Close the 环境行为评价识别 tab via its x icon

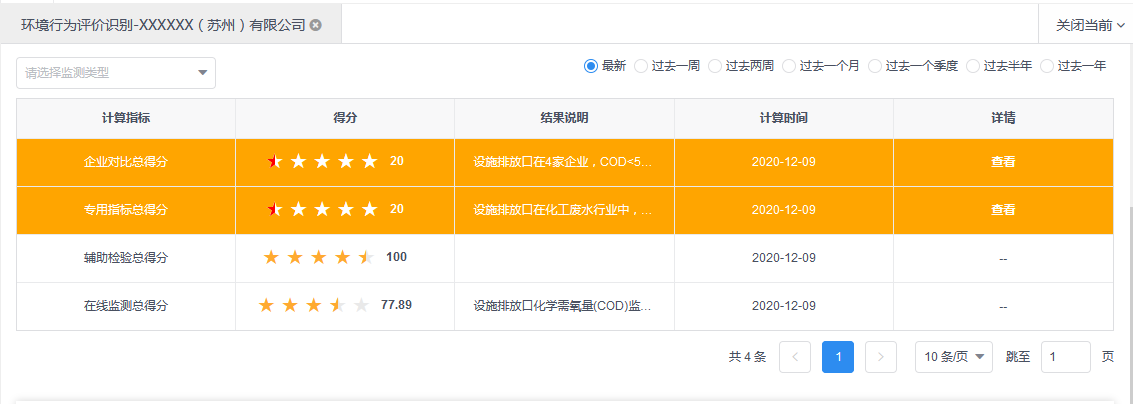point(316,25)
